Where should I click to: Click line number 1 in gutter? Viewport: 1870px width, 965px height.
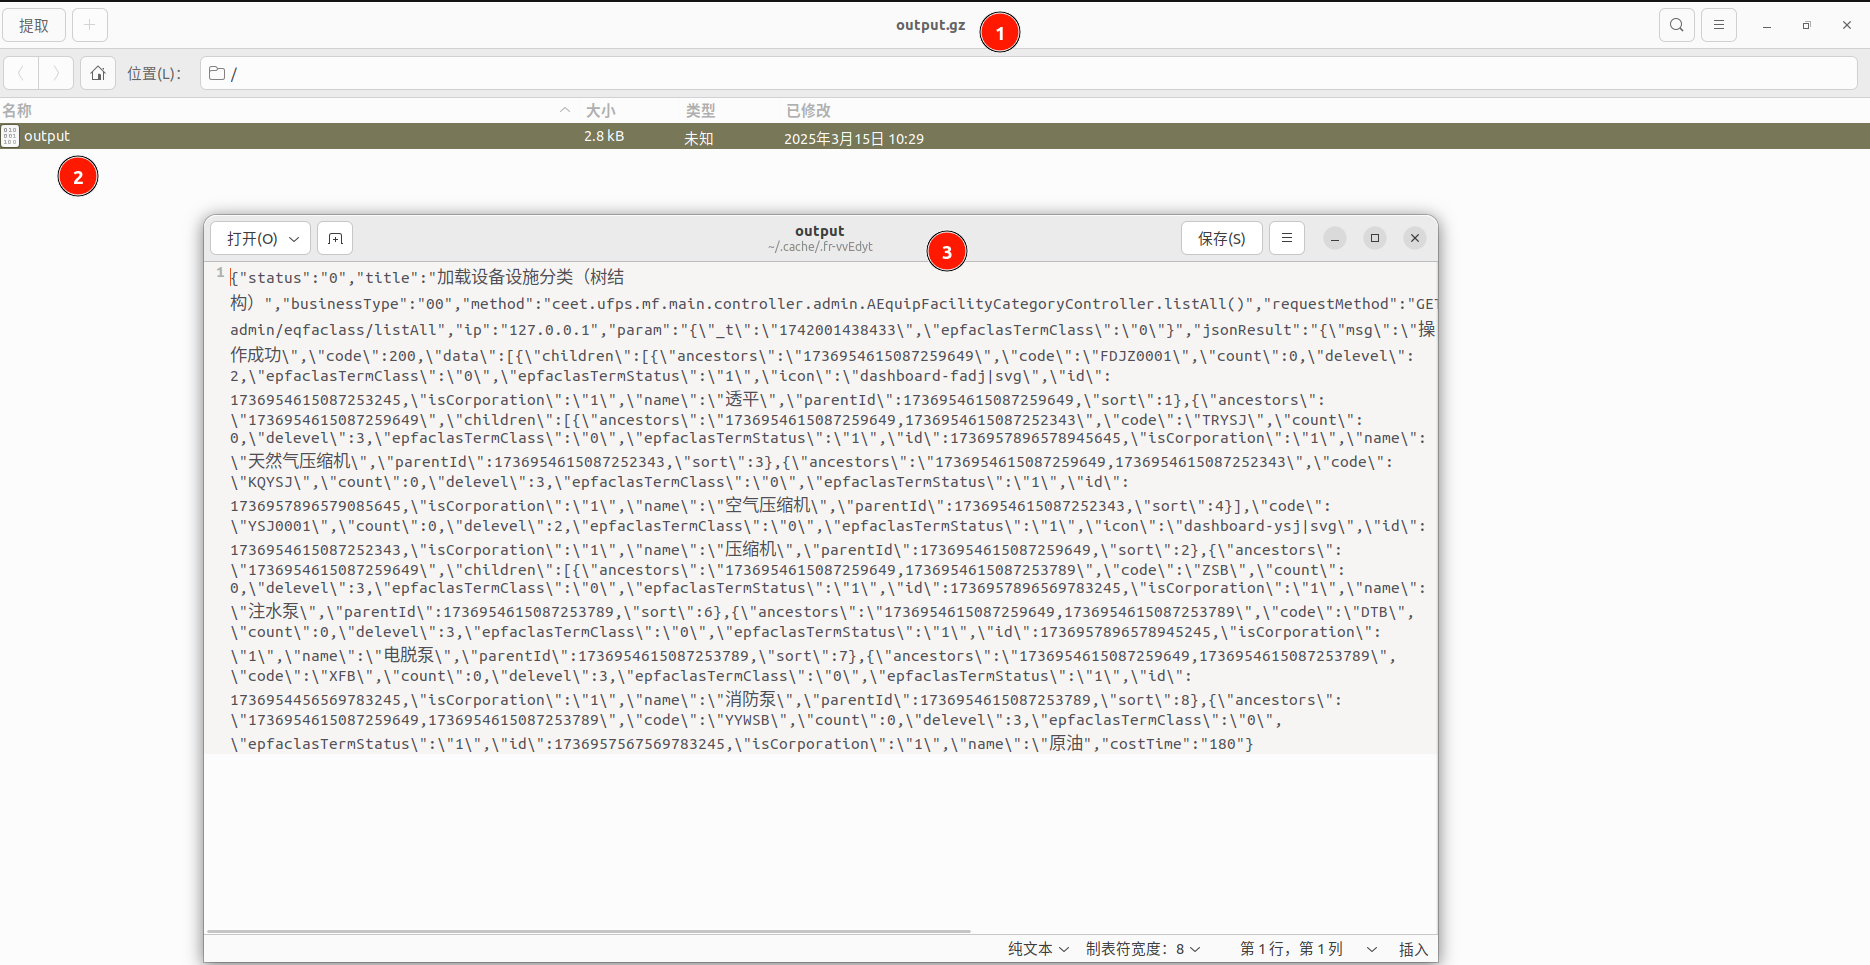[x=220, y=272]
